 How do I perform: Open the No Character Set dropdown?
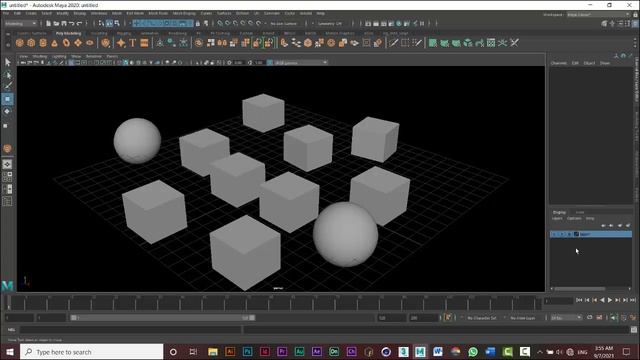(482, 318)
